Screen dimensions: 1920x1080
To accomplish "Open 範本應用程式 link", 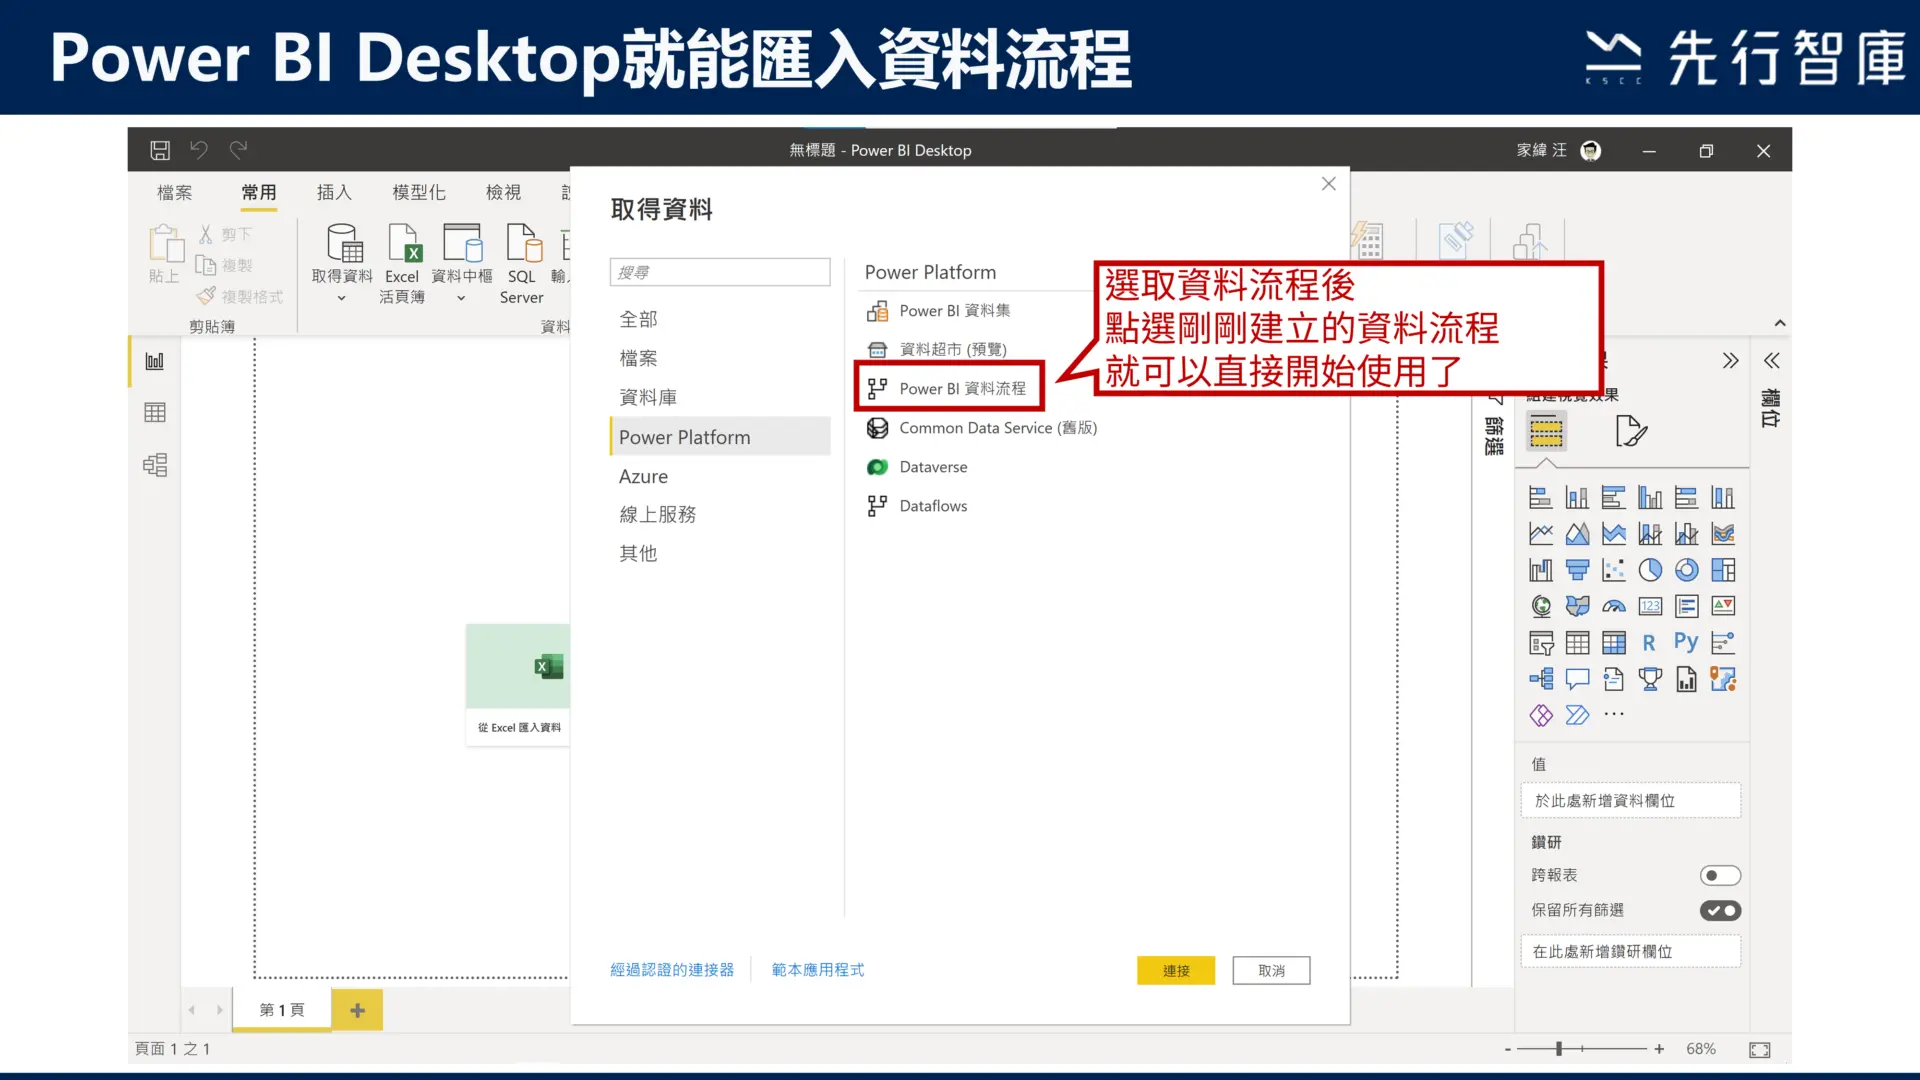I will [818, 970].
